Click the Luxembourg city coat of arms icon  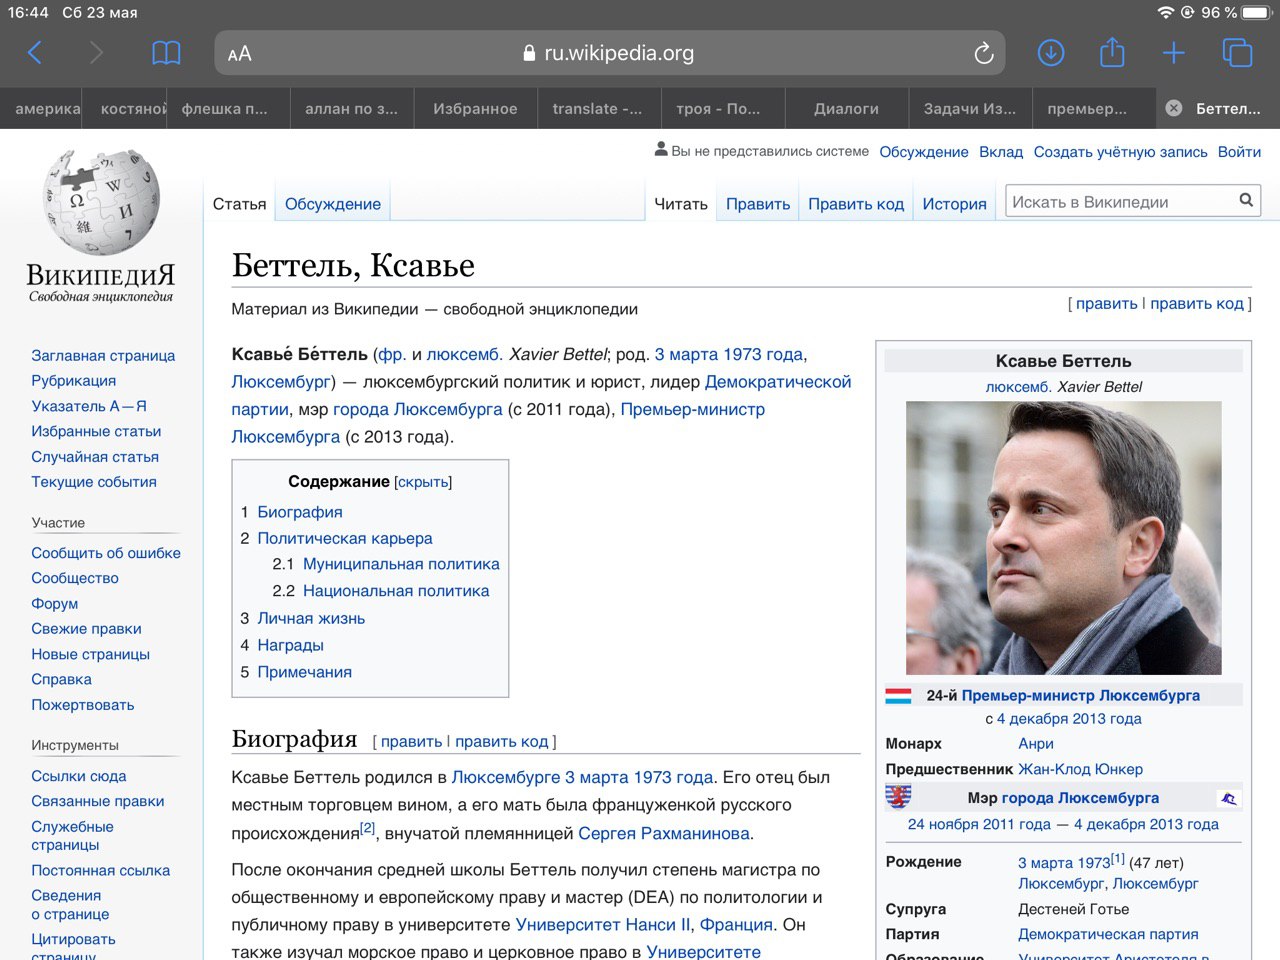coord(898,797)
